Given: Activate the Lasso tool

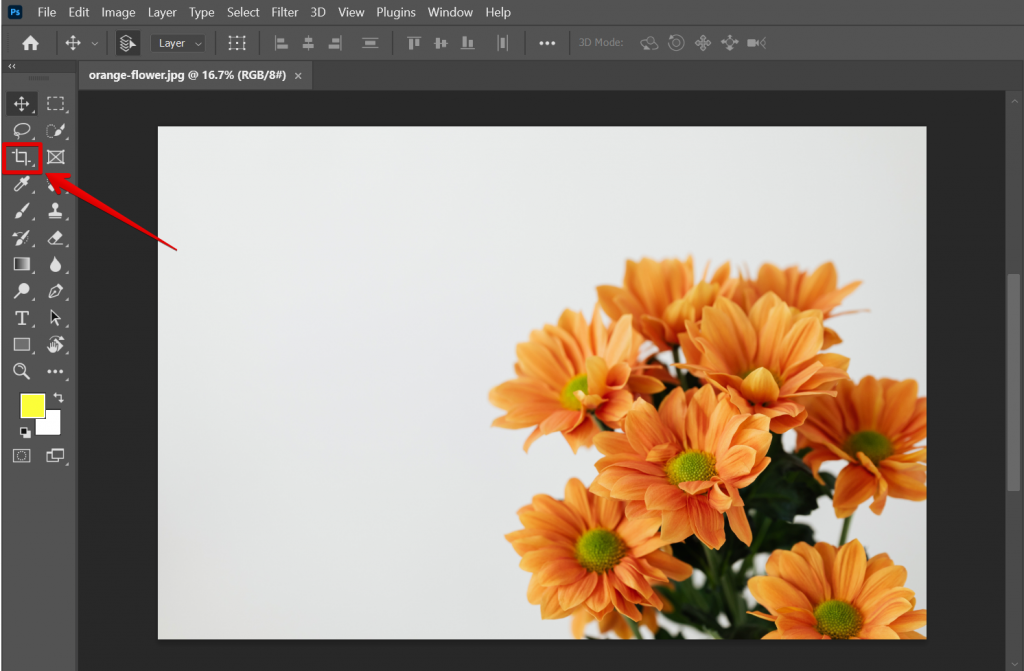Looking at the screenshot, I should [x=21, y=130].
